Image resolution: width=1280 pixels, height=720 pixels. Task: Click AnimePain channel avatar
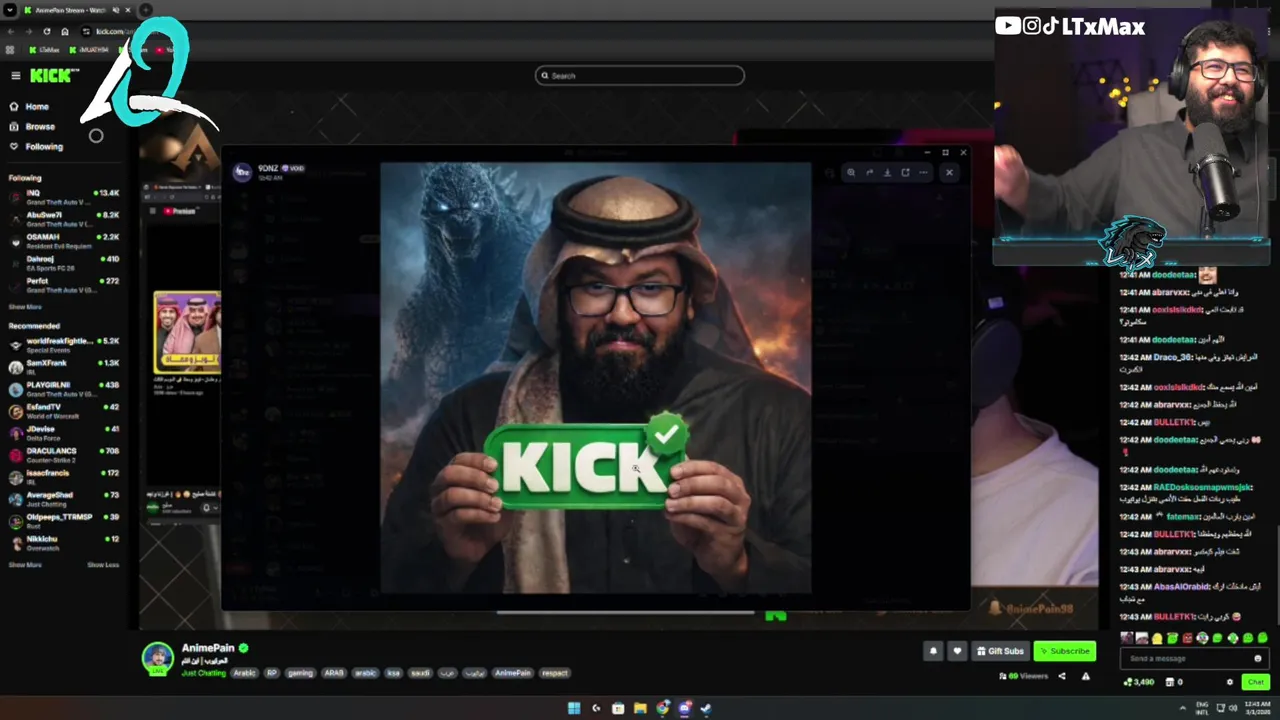157,658
